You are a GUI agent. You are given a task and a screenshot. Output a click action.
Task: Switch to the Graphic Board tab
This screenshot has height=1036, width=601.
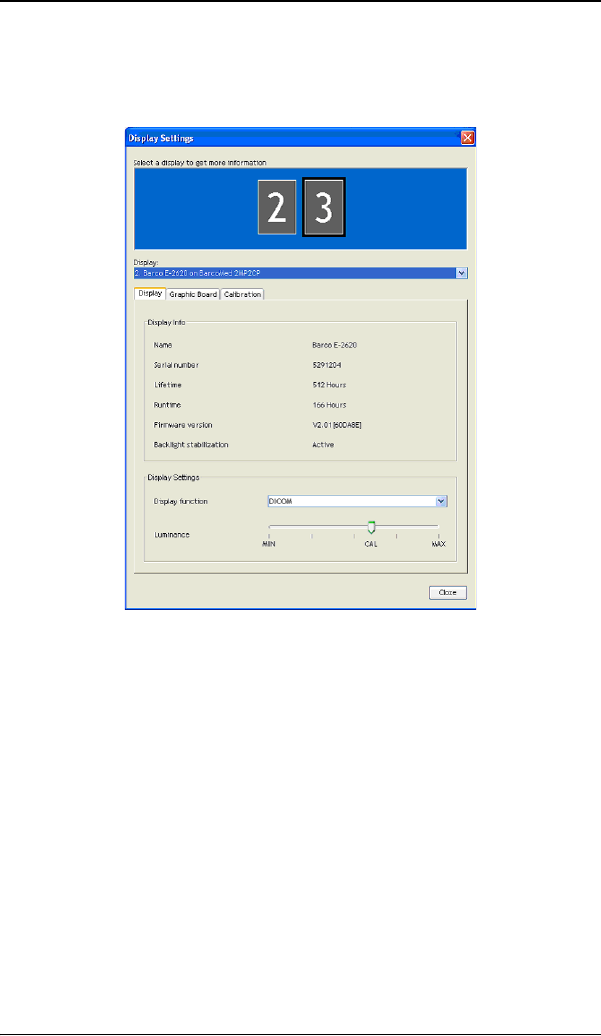coord(193,294)
